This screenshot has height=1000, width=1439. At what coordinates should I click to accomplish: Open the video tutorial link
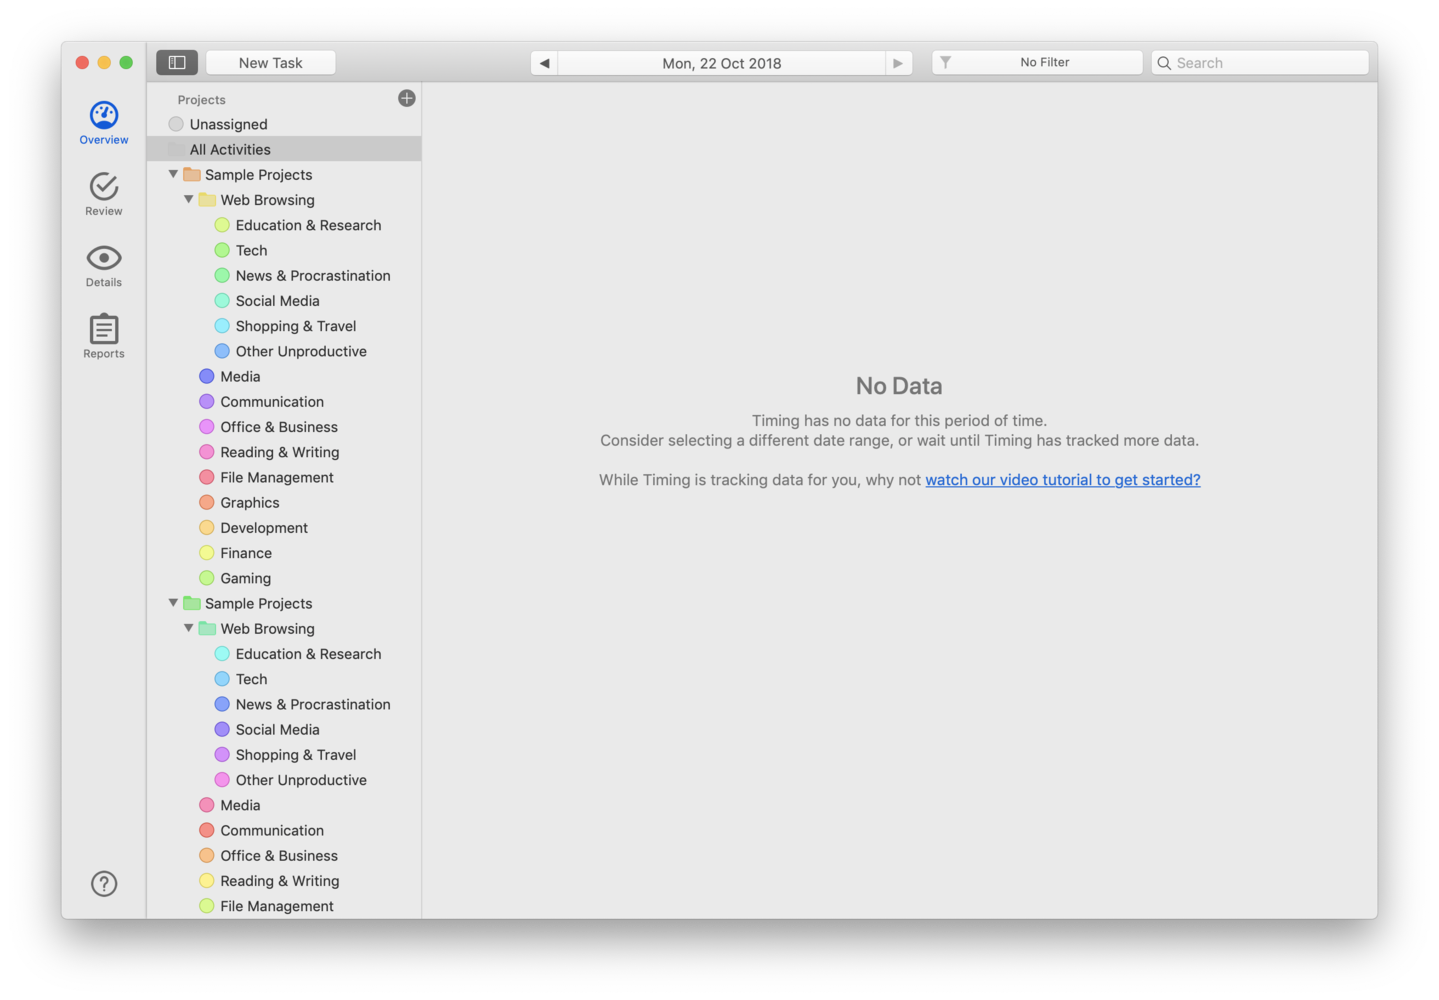coord(1062,480)
